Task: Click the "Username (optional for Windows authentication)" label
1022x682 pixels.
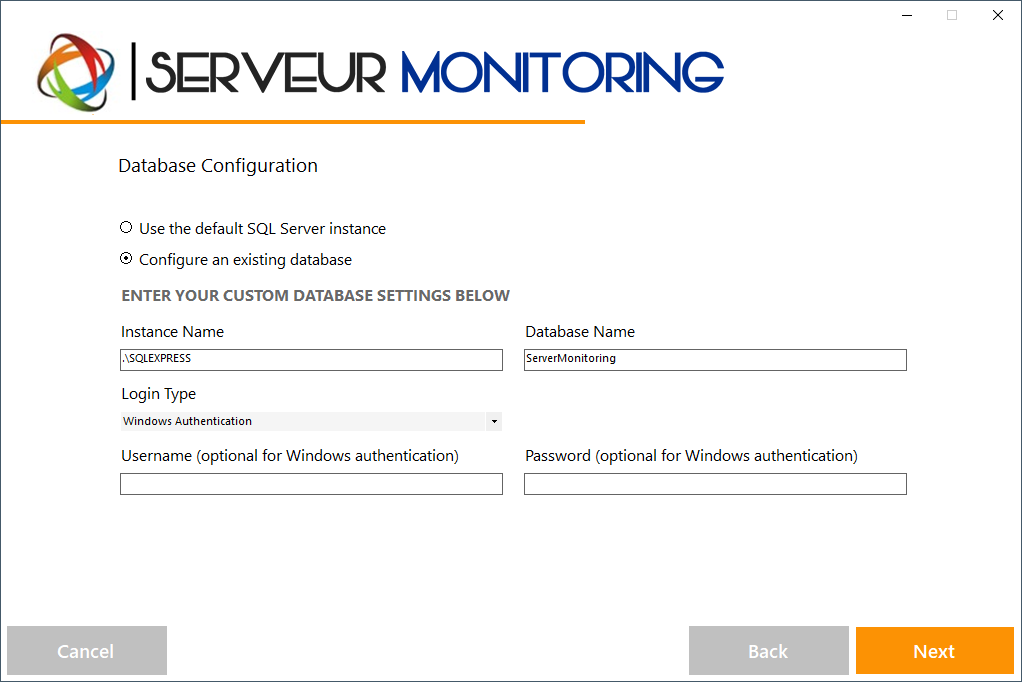Action: pyautogui.click(x=290, y=456)
